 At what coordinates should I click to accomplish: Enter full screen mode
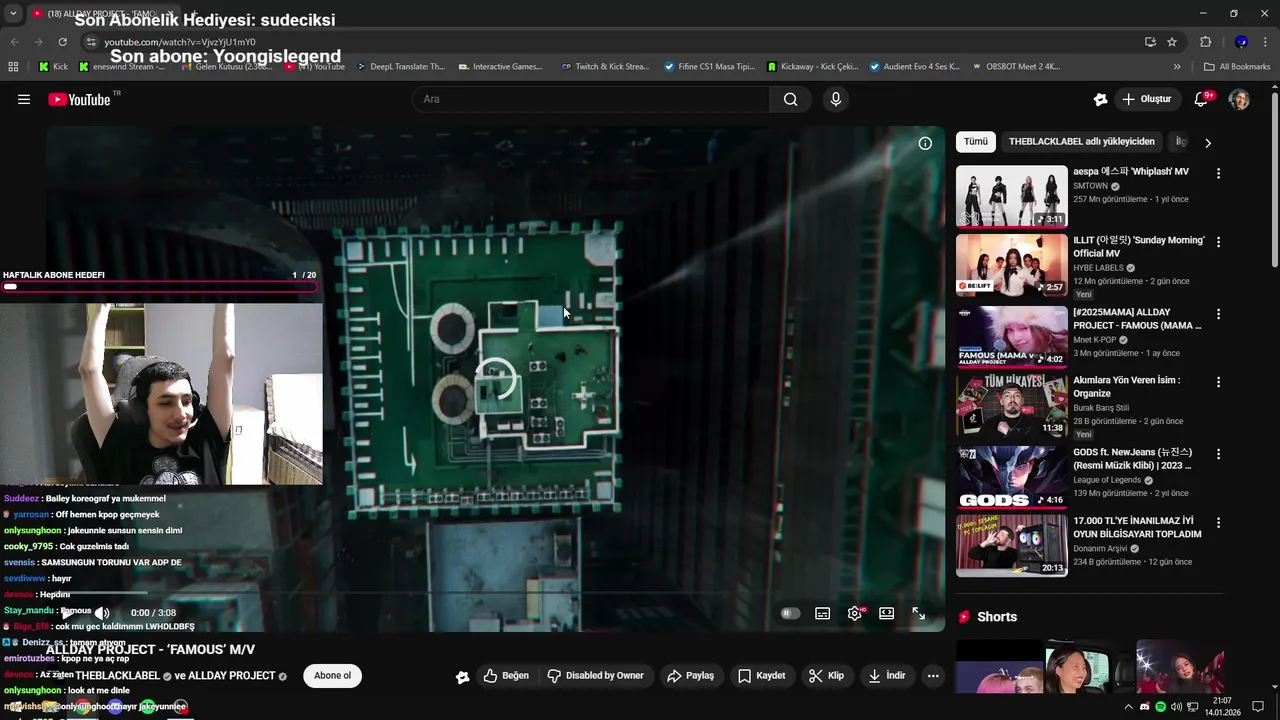point(919,613)
